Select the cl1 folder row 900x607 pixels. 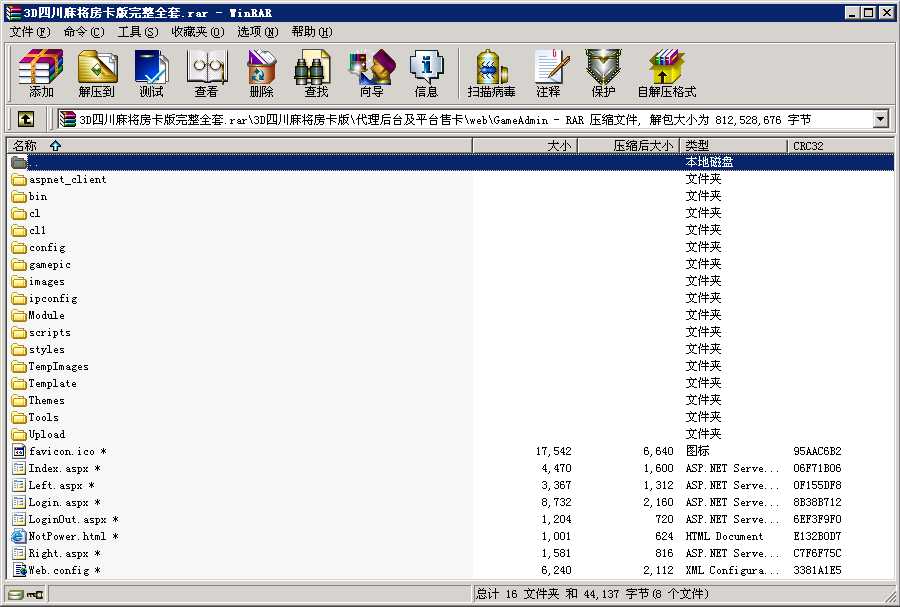(450, 231)
